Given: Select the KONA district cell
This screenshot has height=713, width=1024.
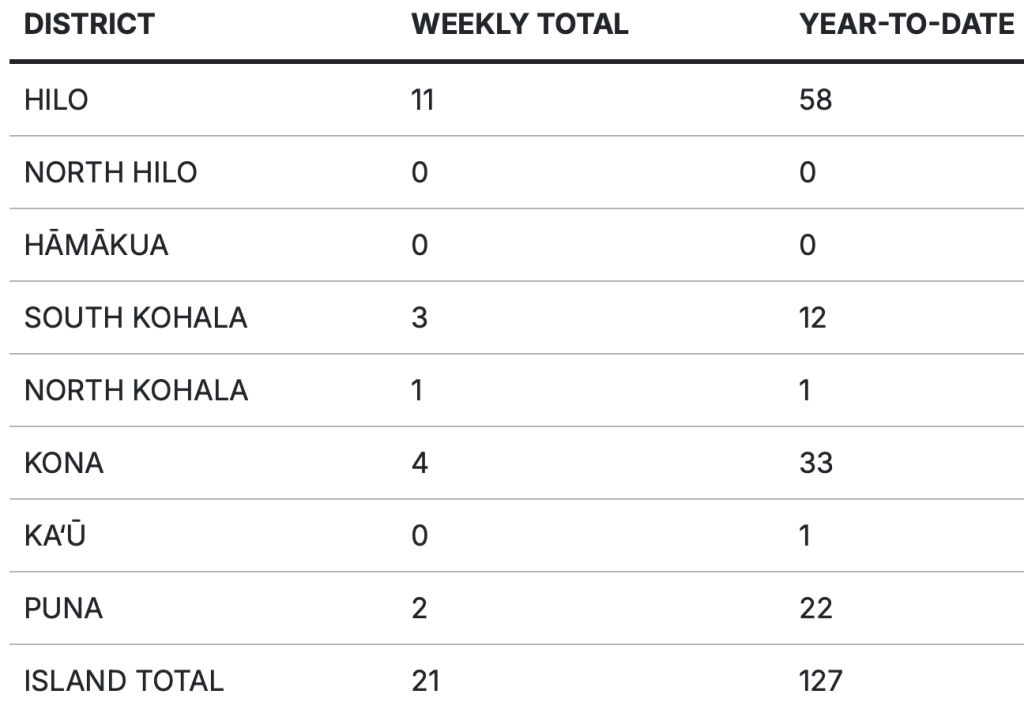Looking at the screenshot, I should click(62, 464).
